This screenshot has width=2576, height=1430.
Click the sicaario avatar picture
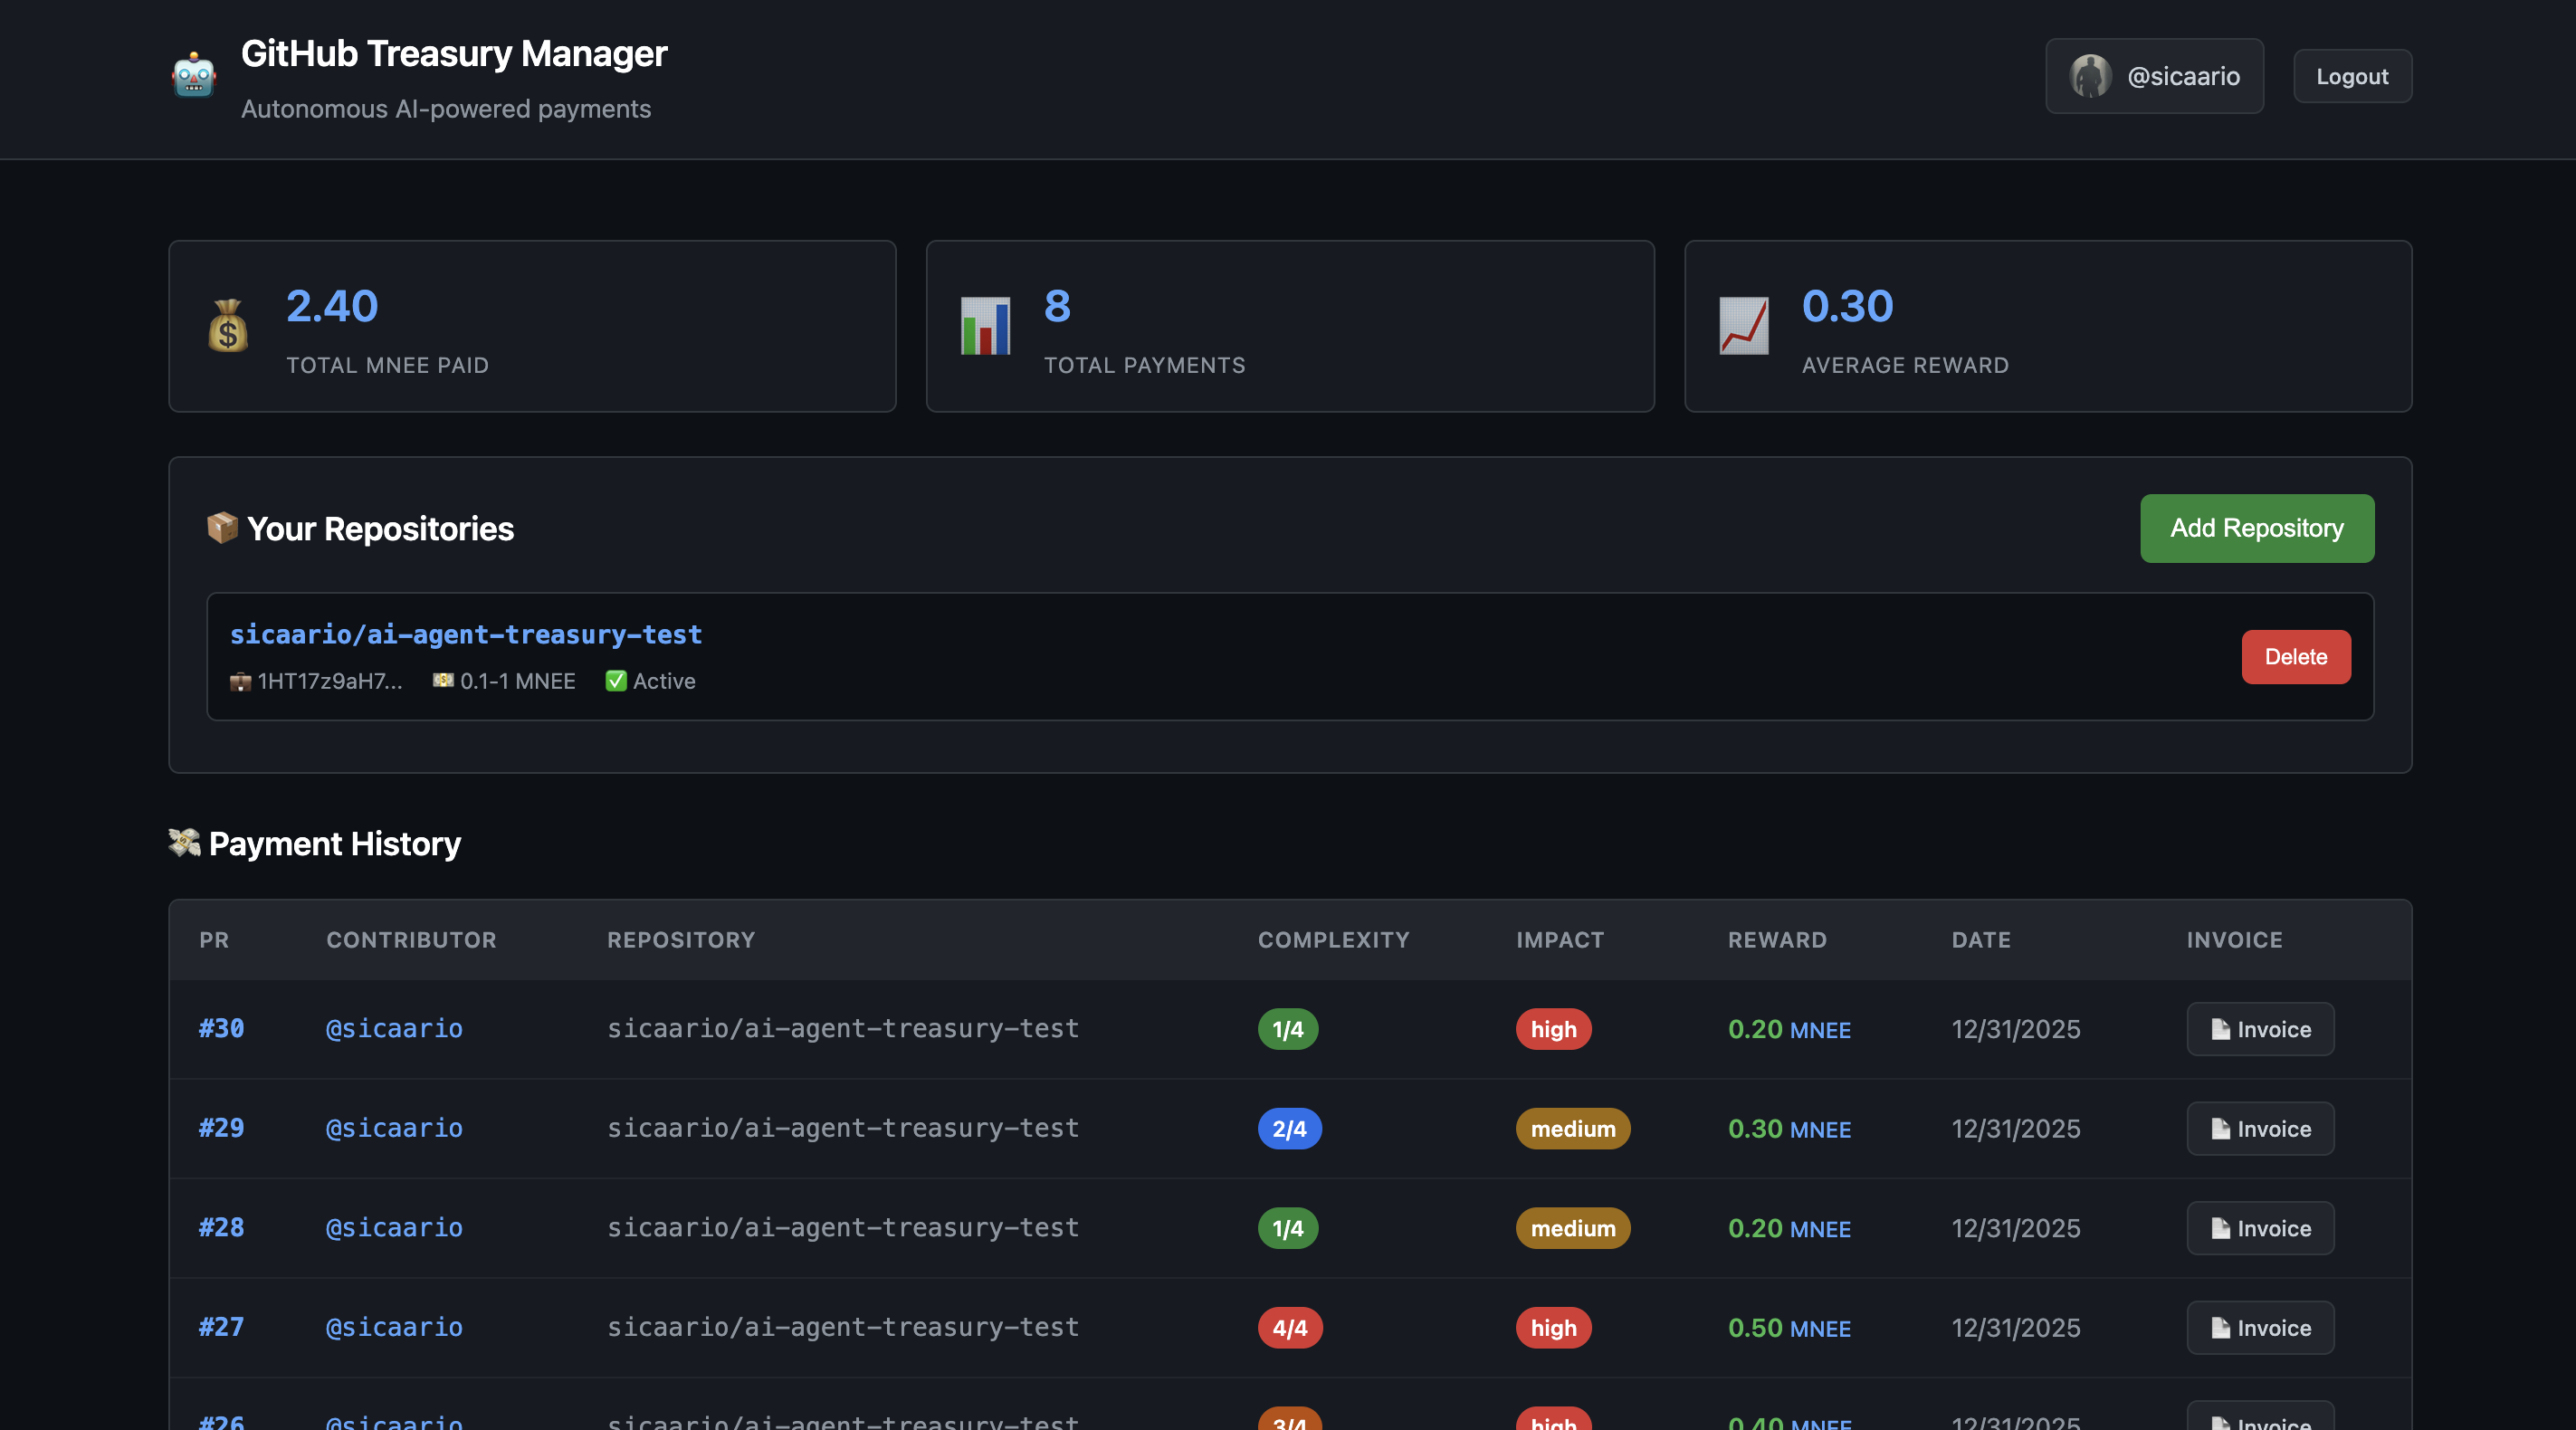pyautogui.click(x=2090, y=76)
